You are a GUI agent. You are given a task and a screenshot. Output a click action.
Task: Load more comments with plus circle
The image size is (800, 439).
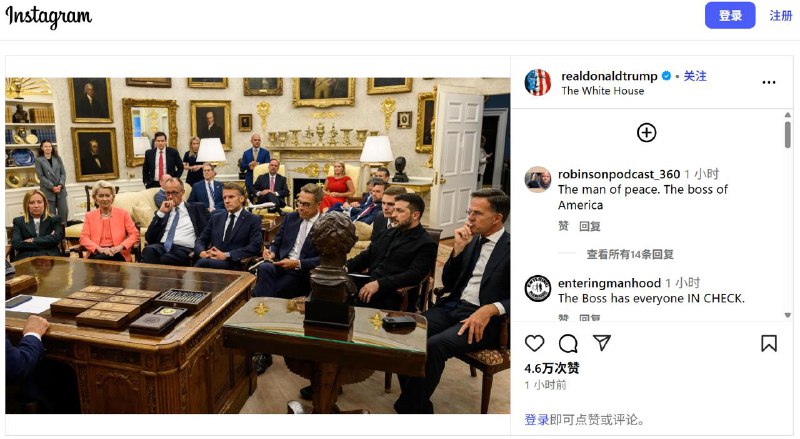tap(646, 133)
